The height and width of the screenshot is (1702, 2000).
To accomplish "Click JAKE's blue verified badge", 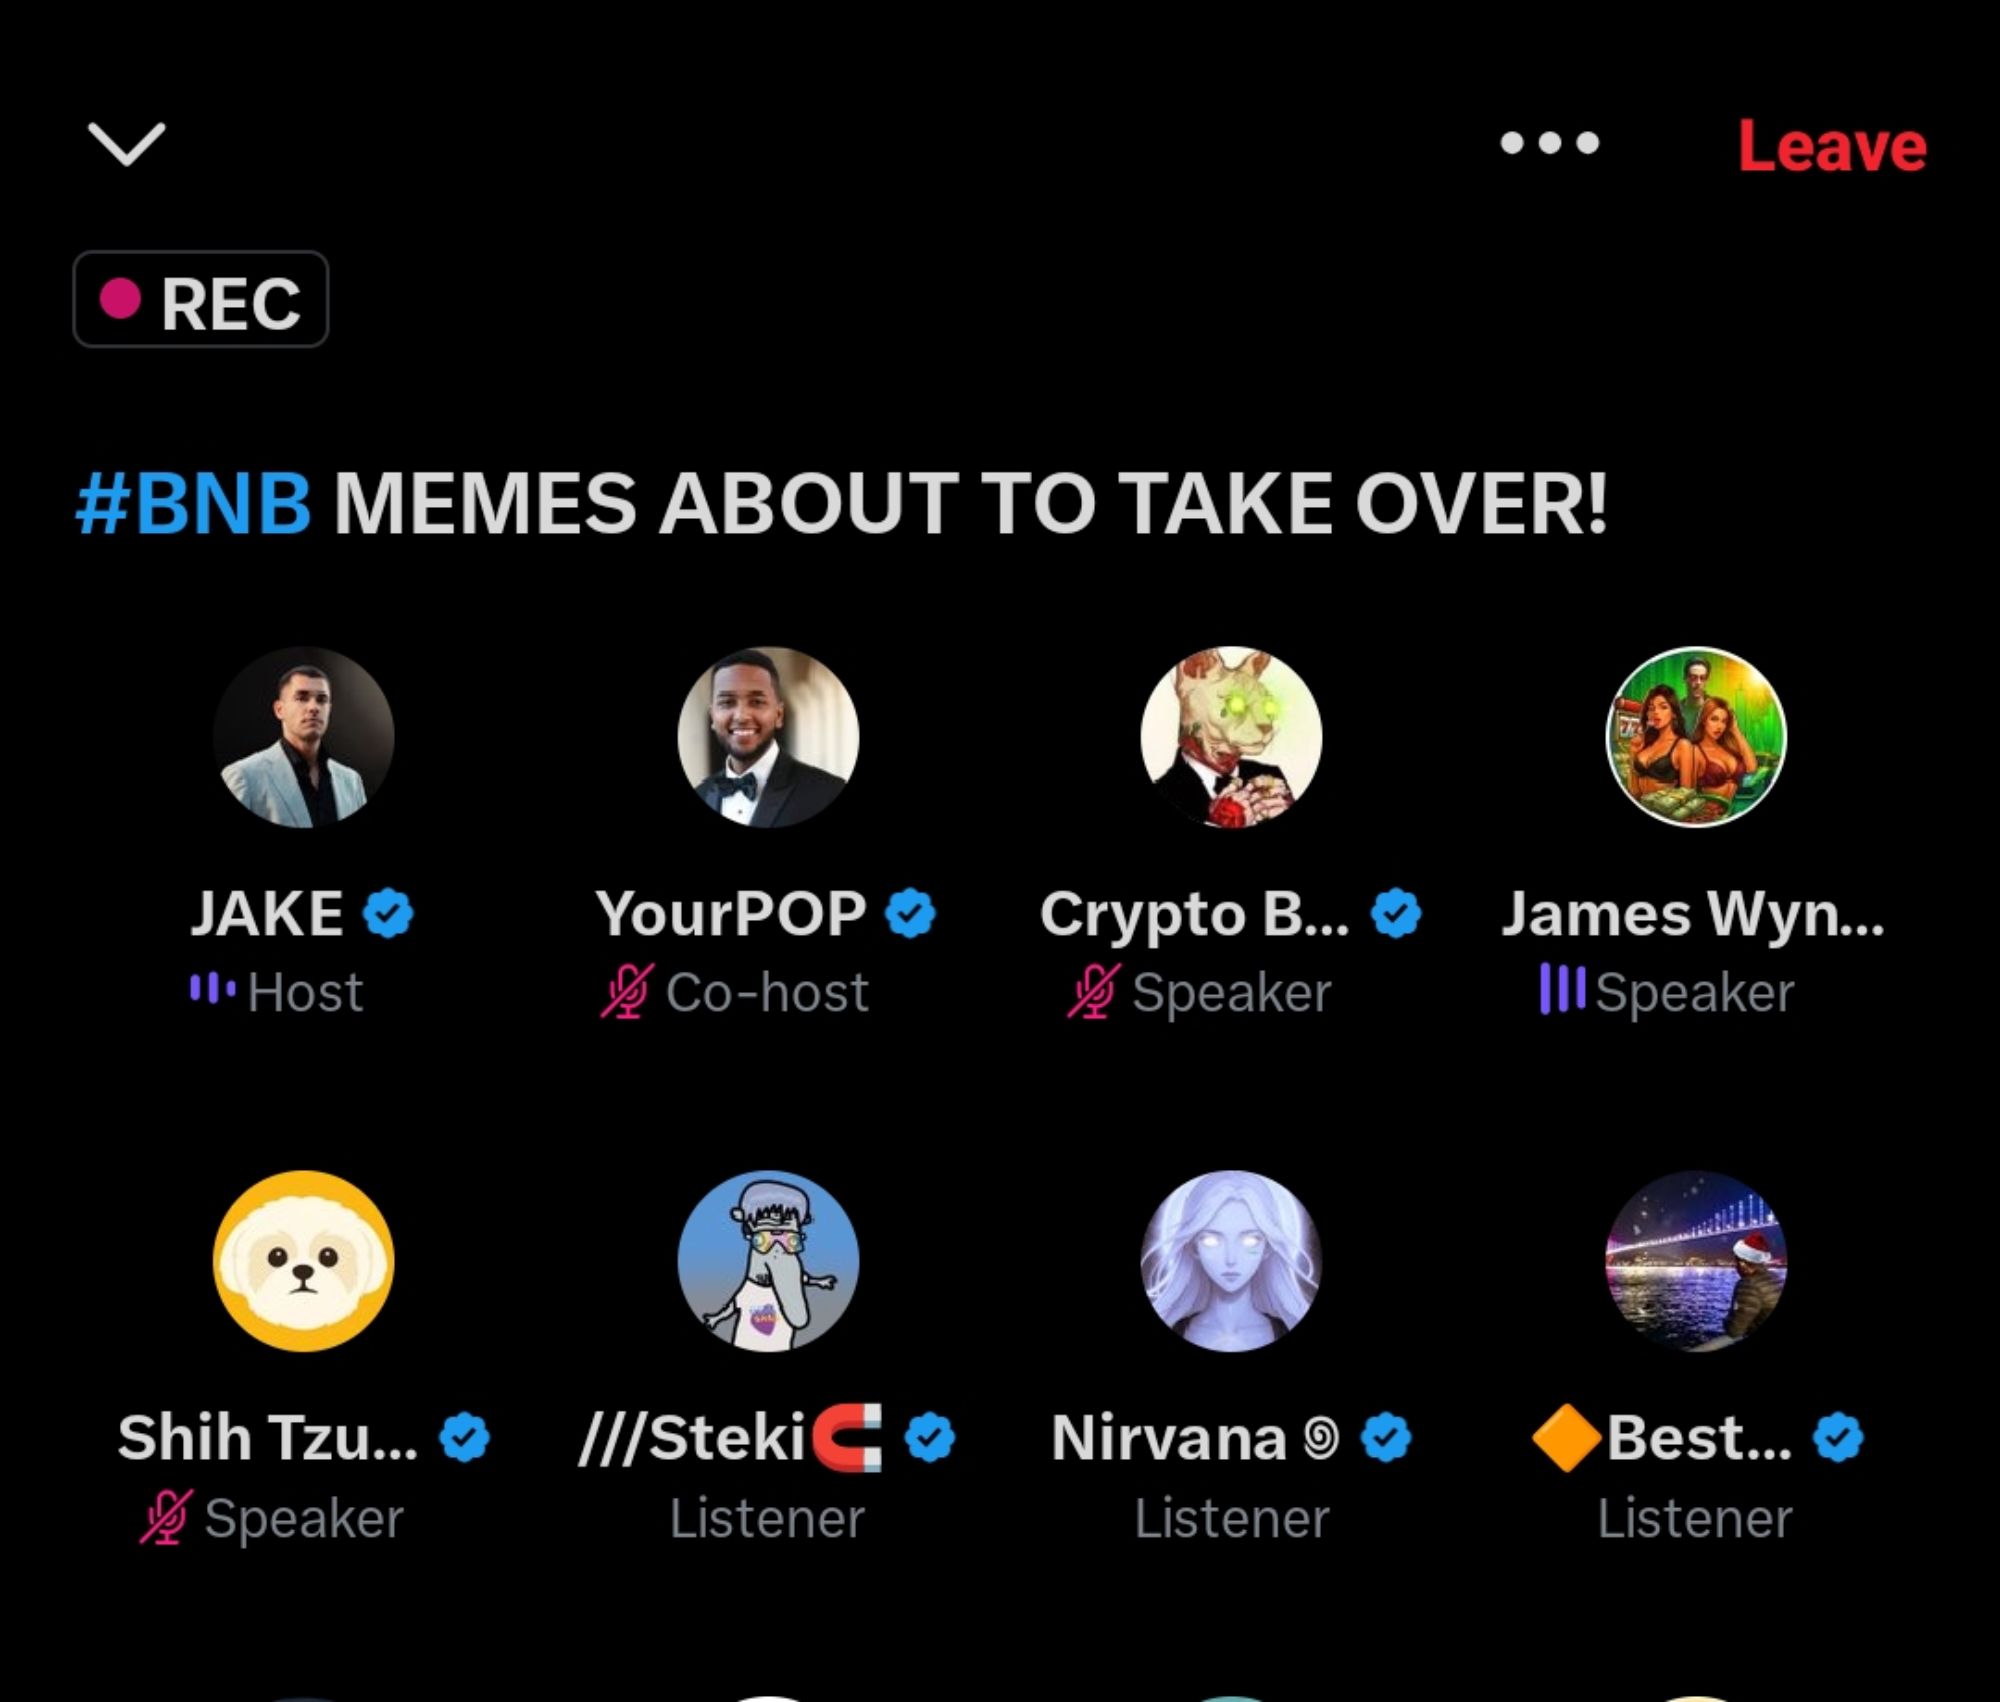I will point(388,913).
